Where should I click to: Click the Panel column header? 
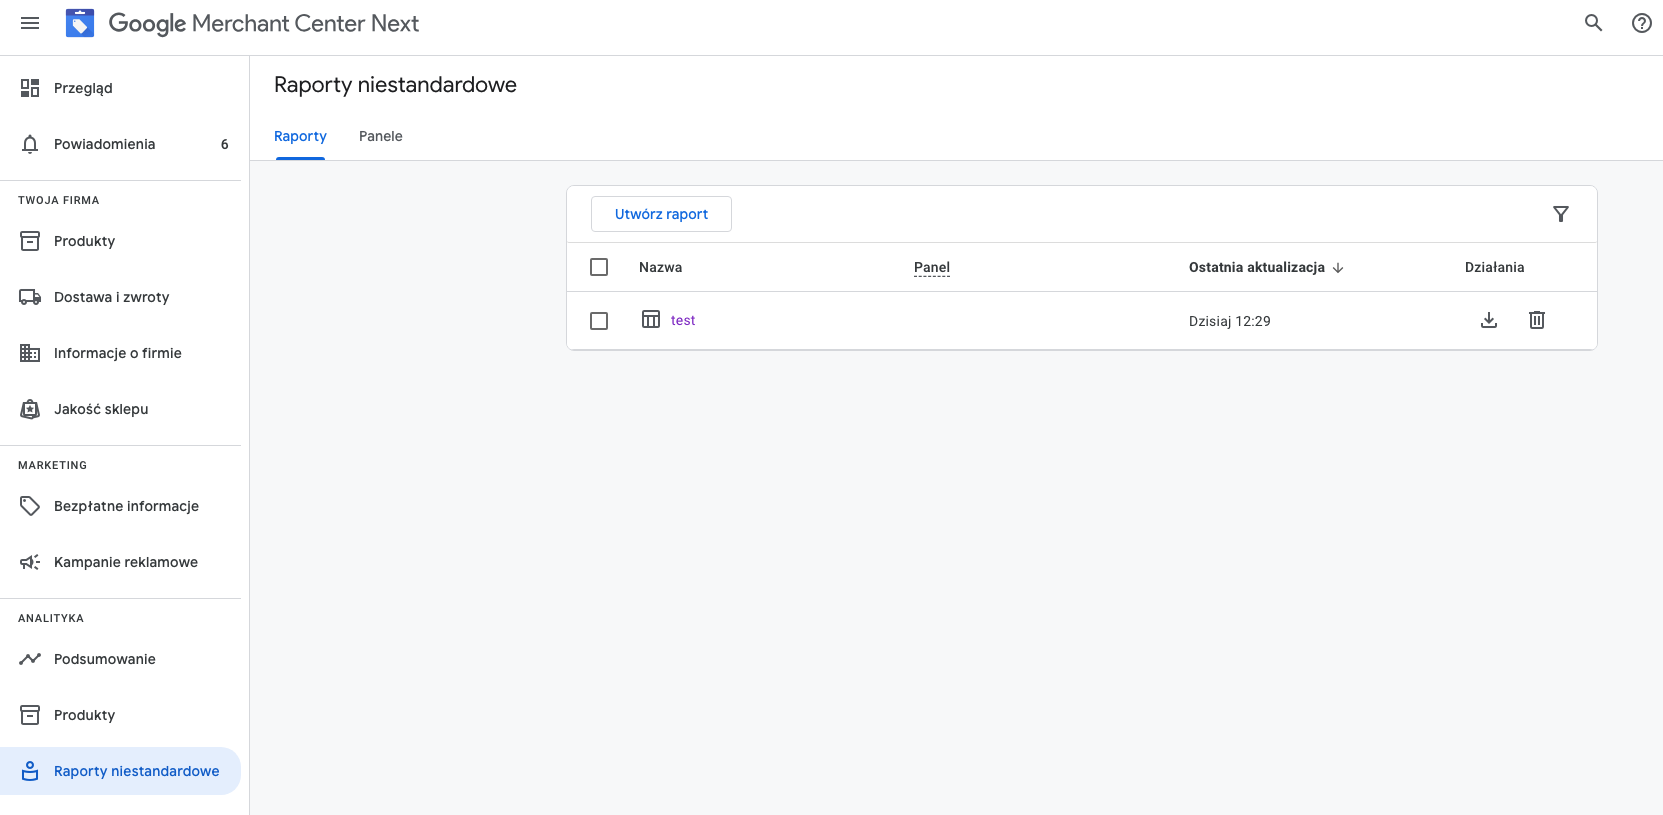(932, 267)
